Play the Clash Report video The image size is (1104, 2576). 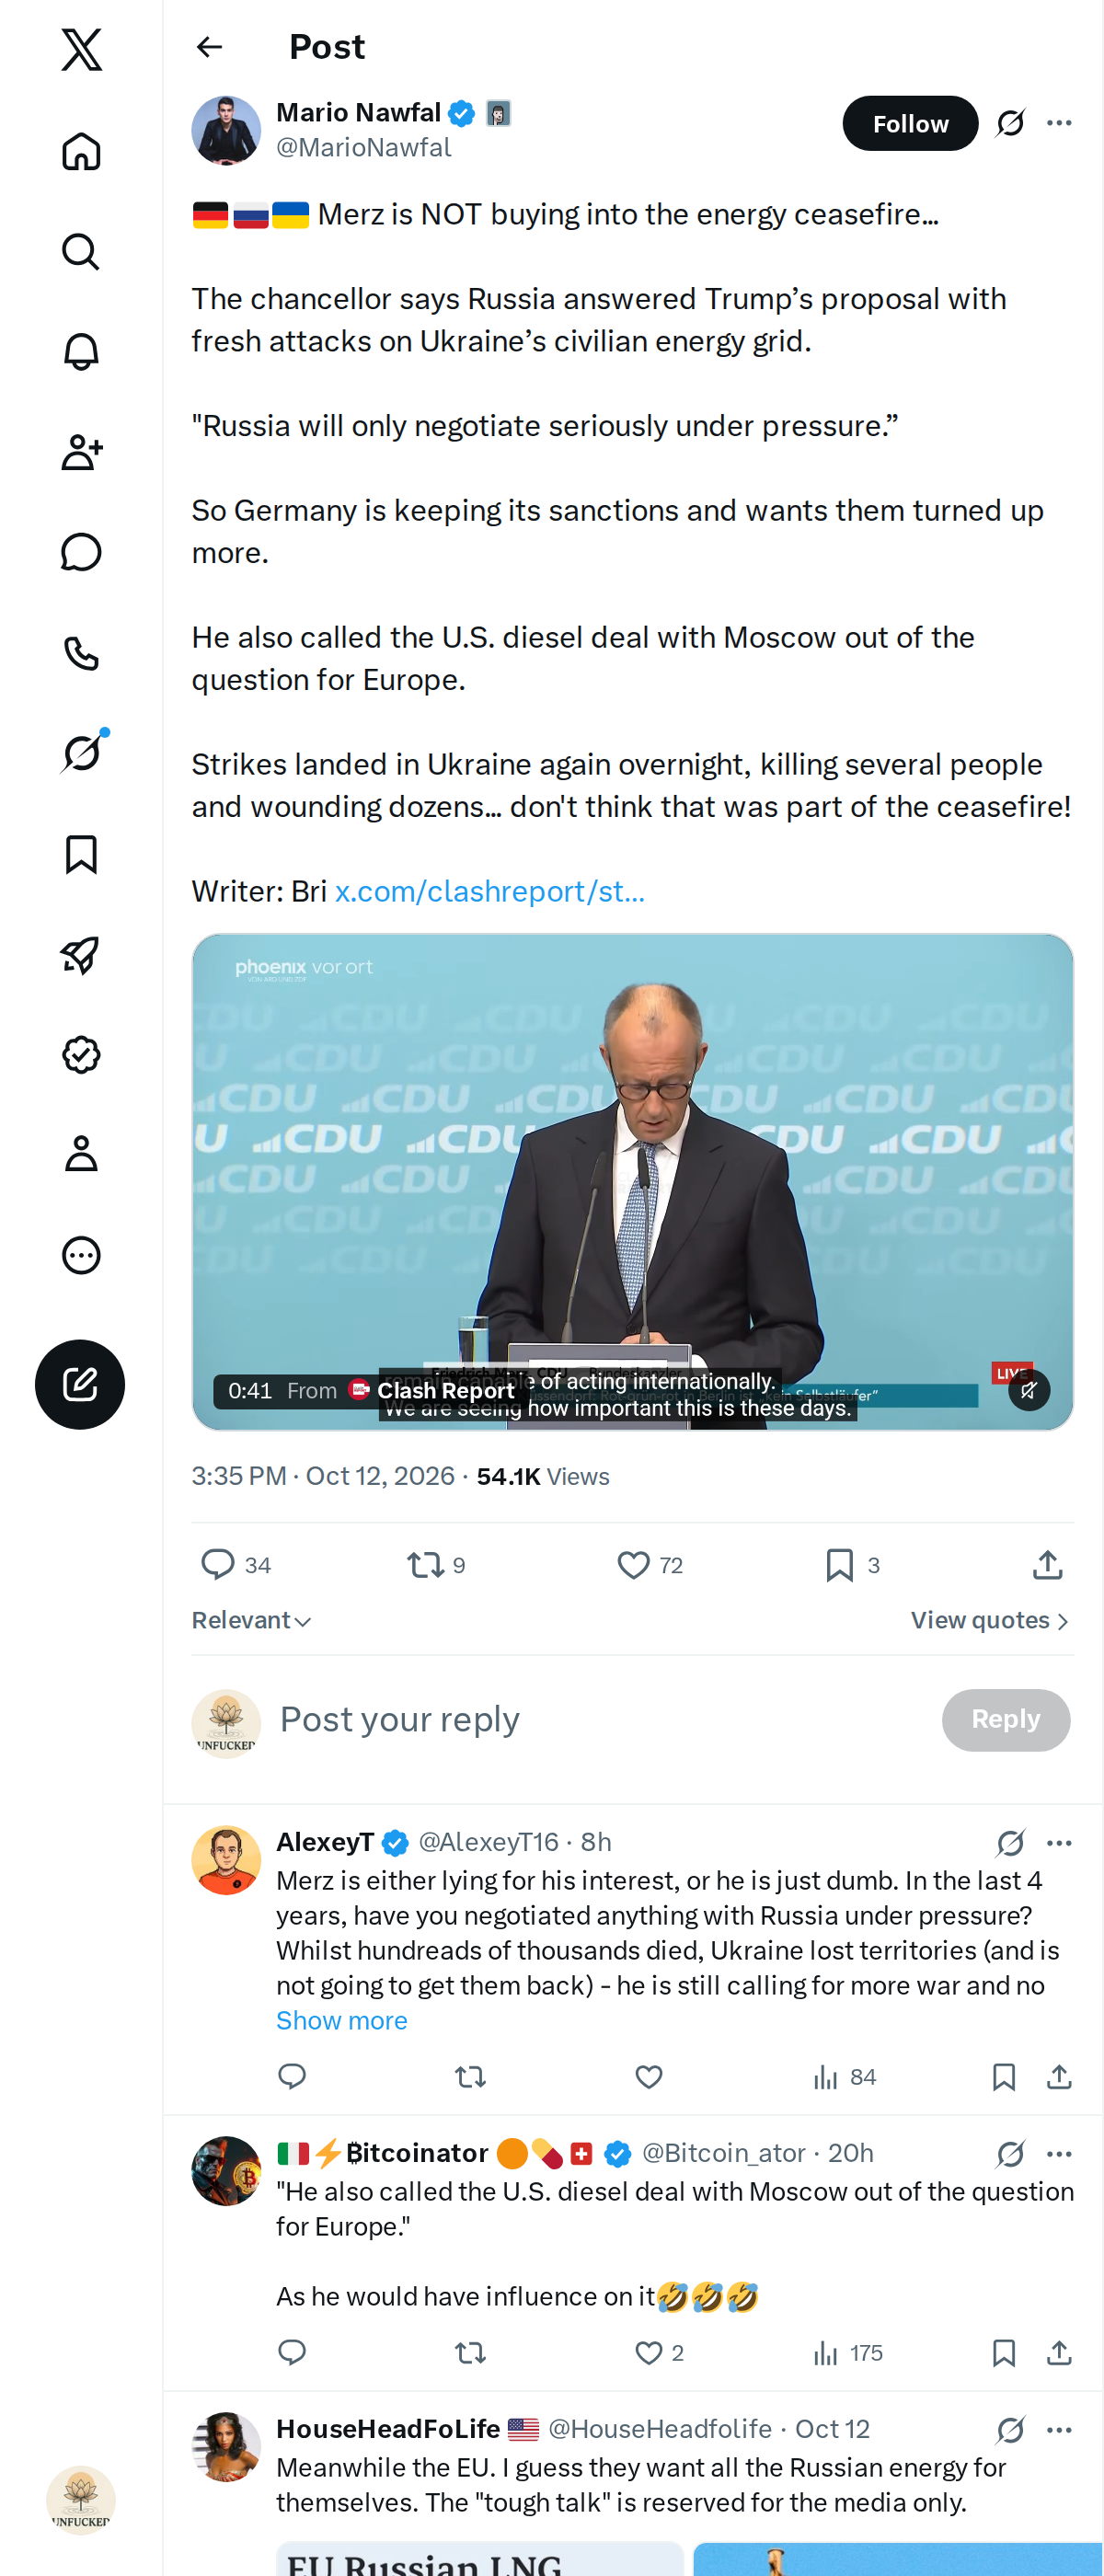pyautogui.click(x=632, y=1181)
